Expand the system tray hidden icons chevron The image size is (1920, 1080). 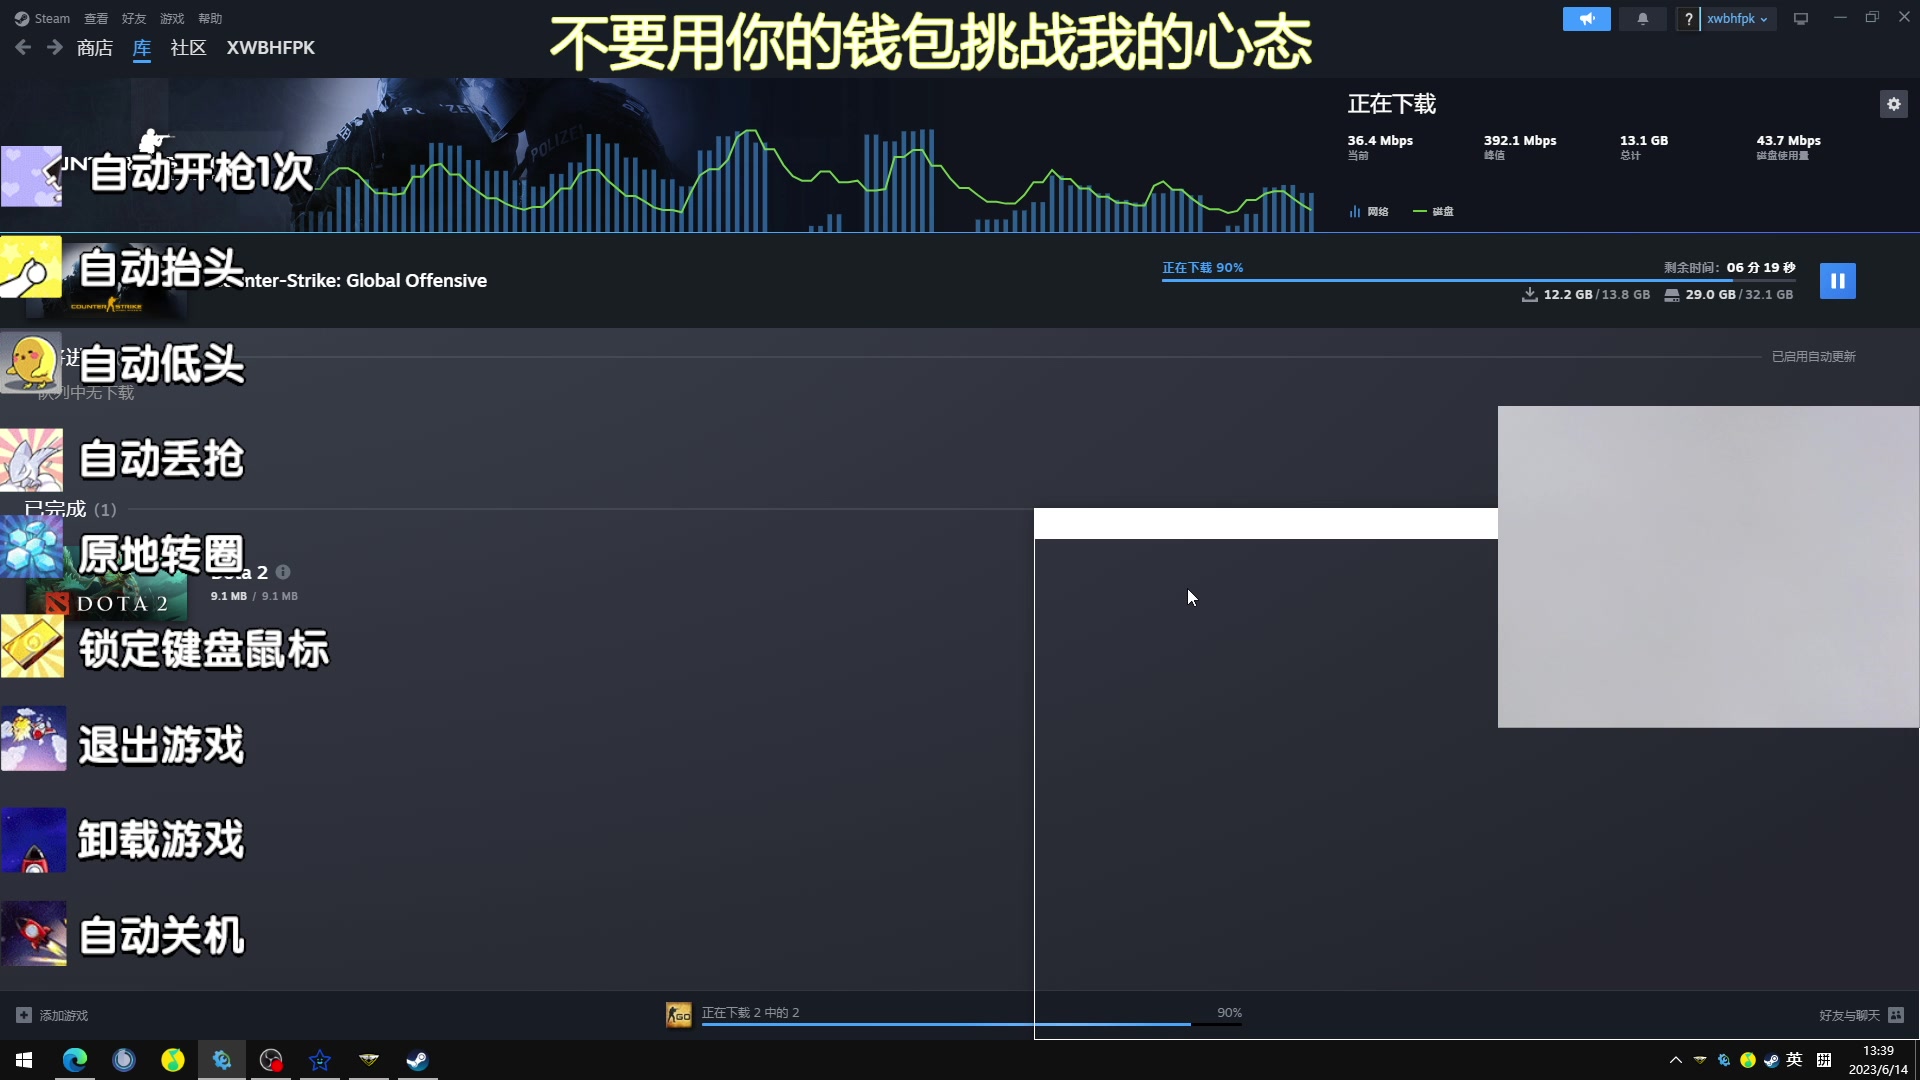pyautogui.click(x=1676, y=1060)
